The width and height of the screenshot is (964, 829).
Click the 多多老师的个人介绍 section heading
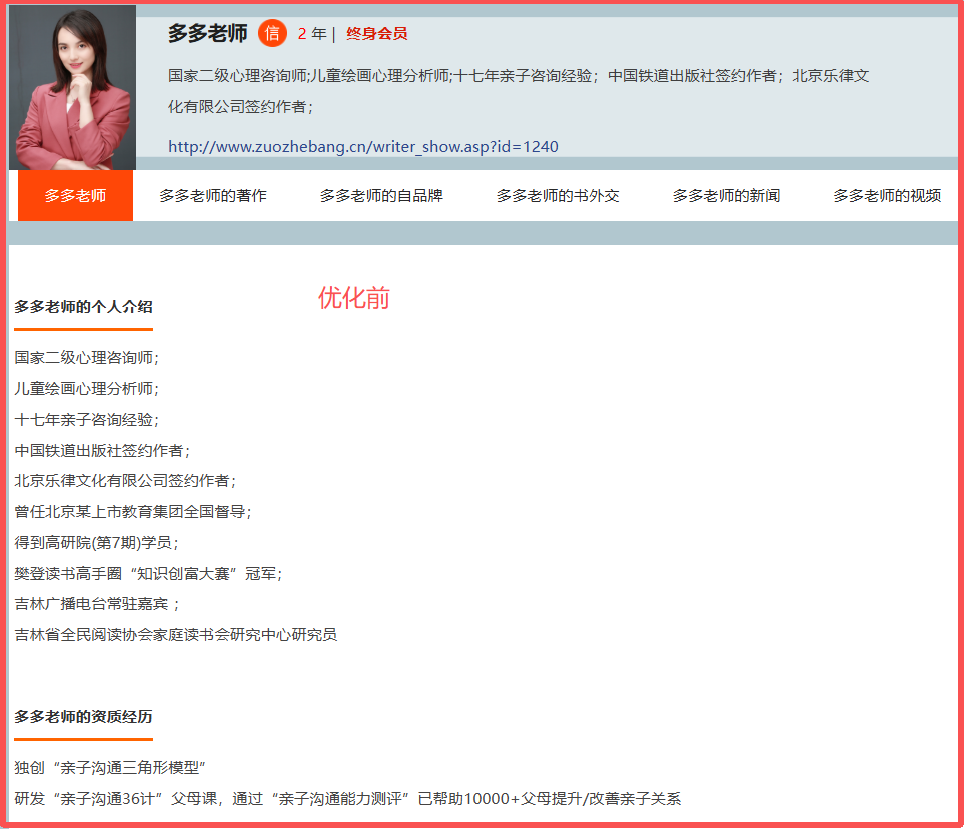coord(84,306)
